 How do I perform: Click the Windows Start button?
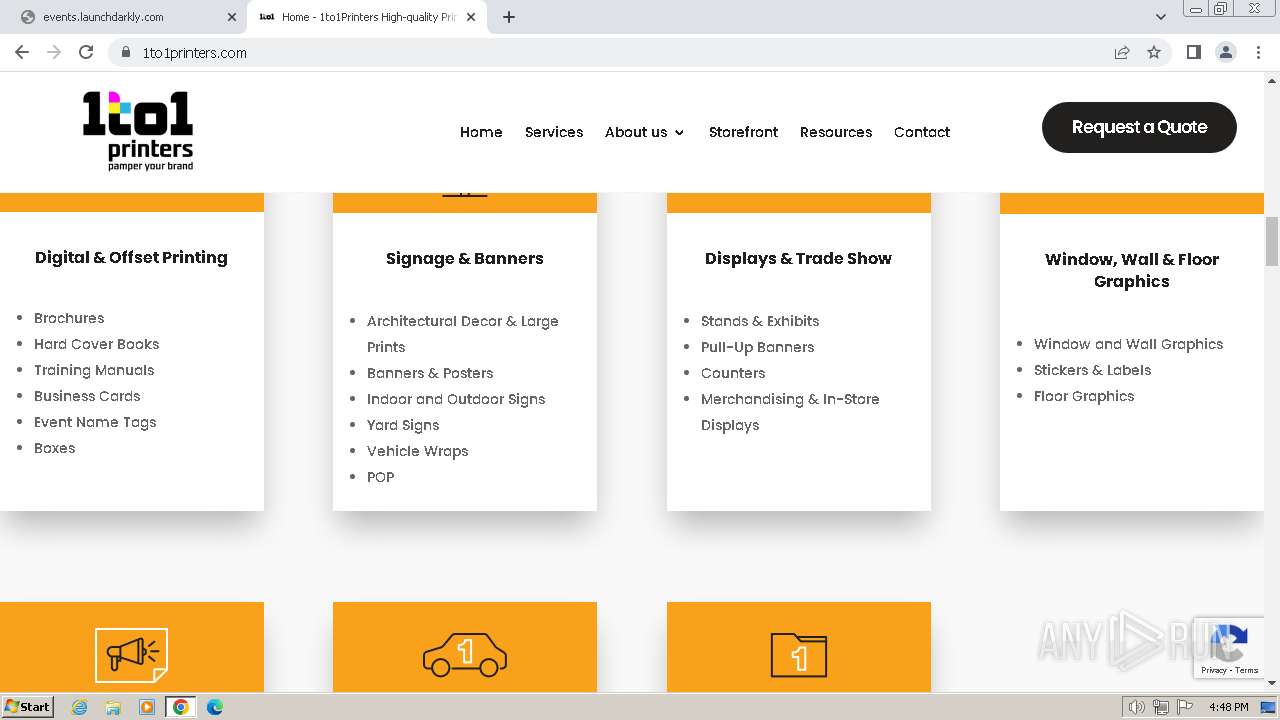click(27, 707)
